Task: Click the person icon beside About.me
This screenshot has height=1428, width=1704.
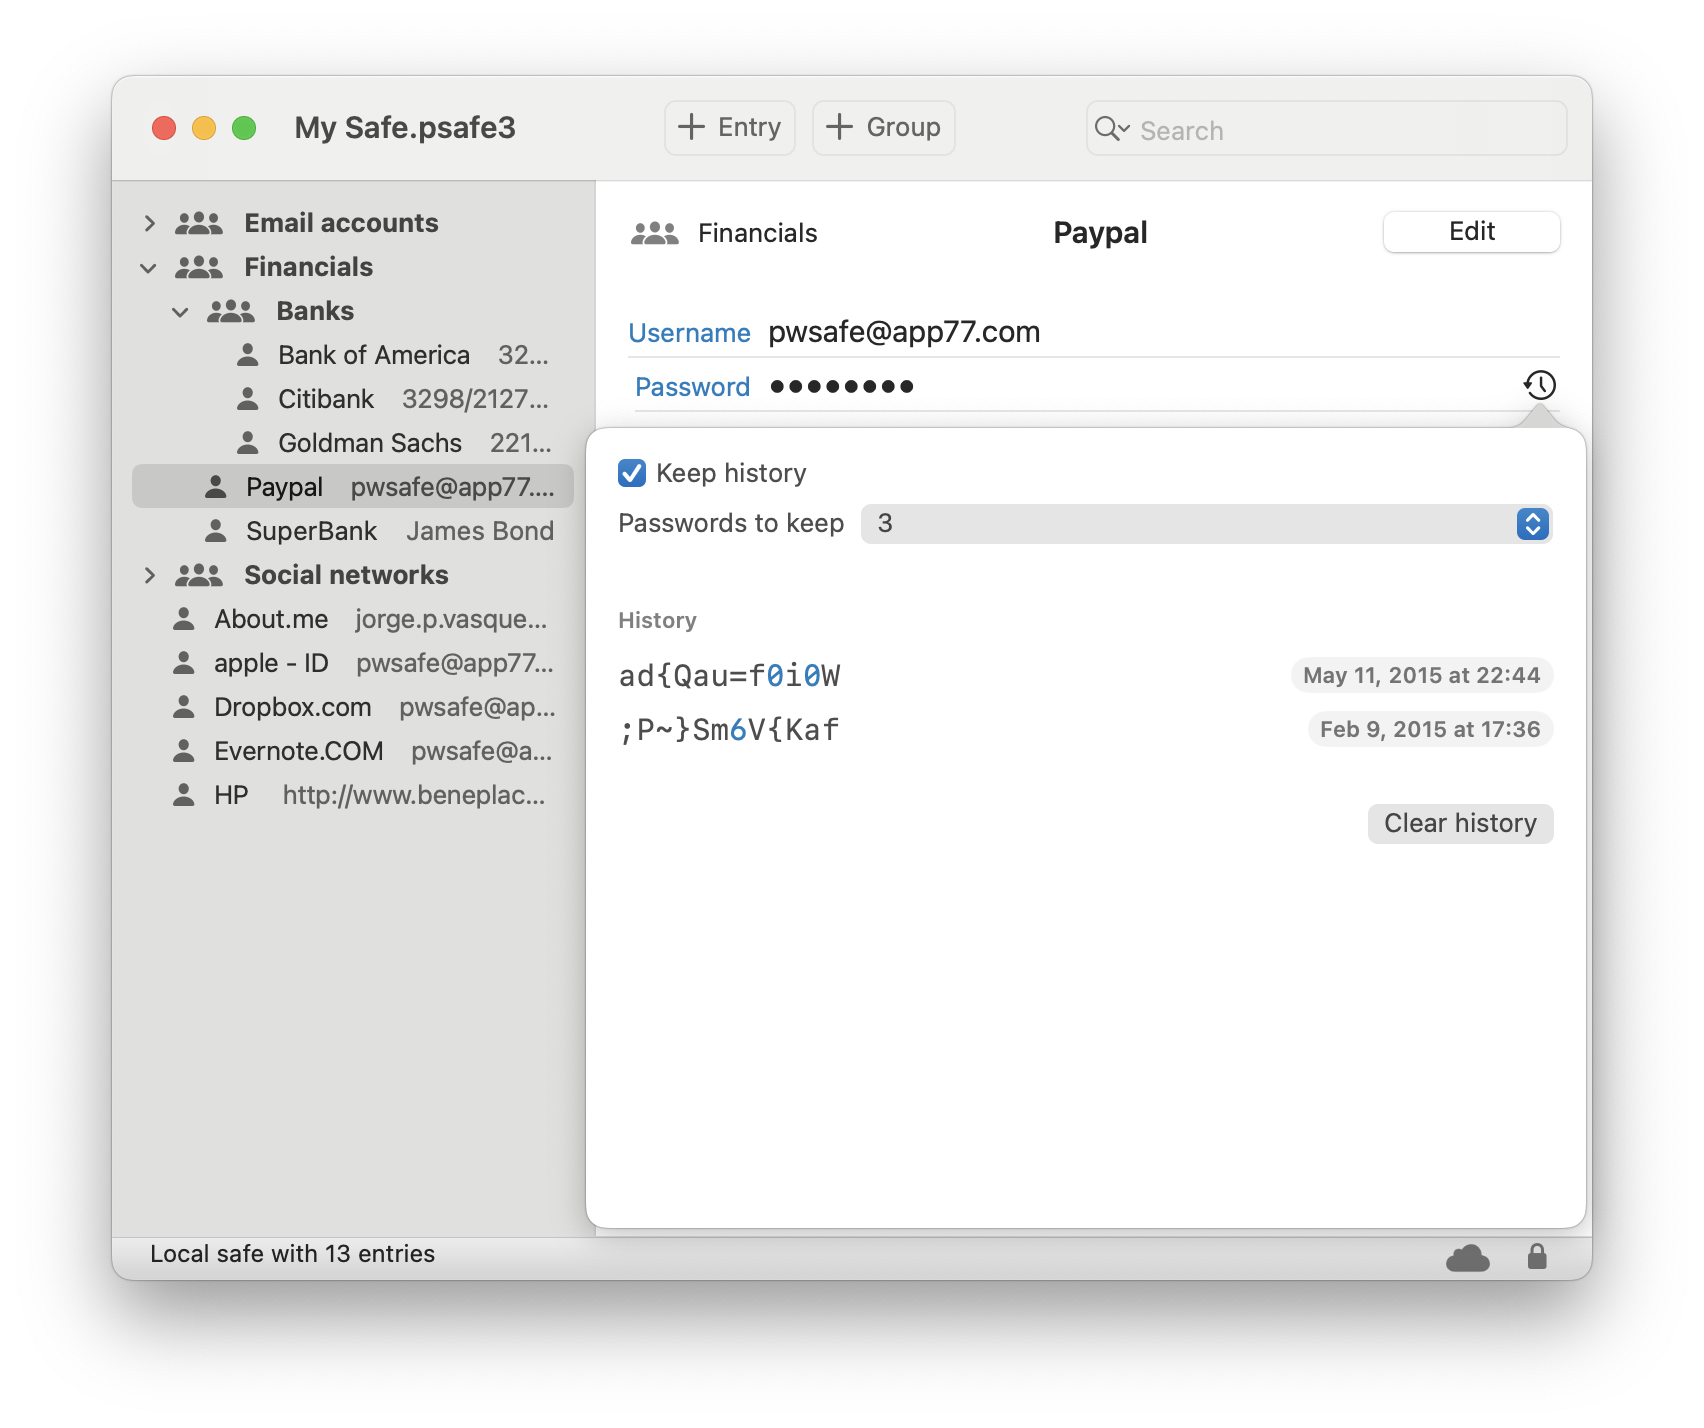Action: point(184,618)
